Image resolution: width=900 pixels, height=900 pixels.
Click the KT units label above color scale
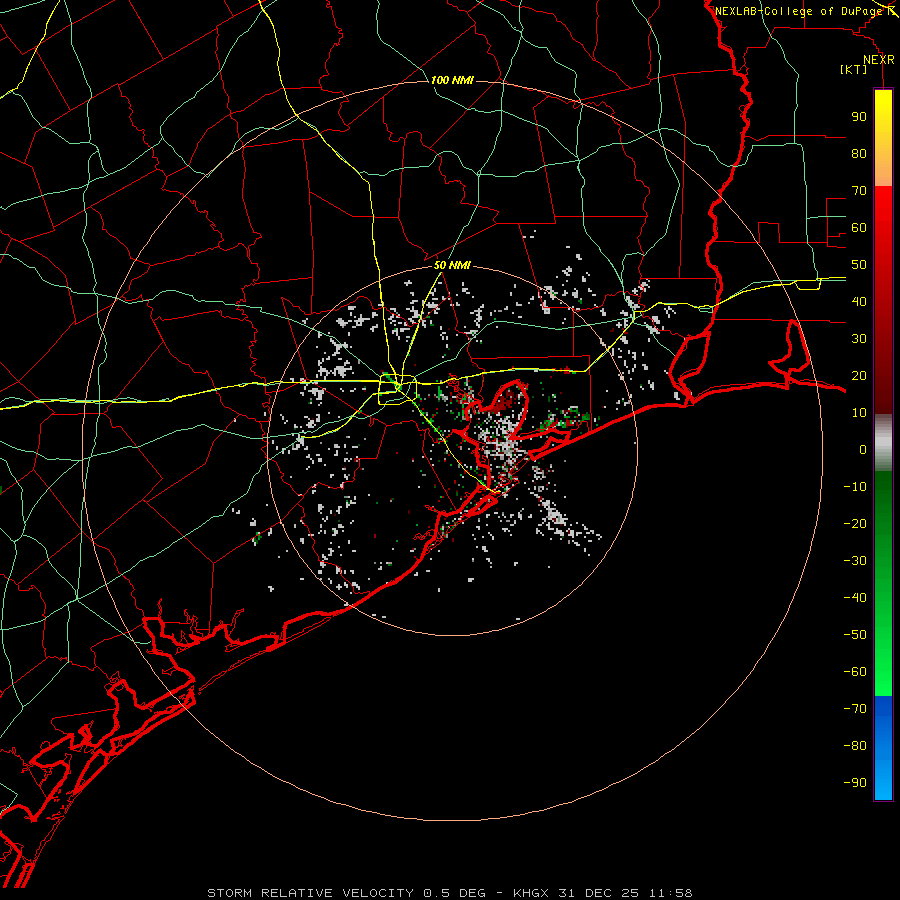(x=854, y=69)
